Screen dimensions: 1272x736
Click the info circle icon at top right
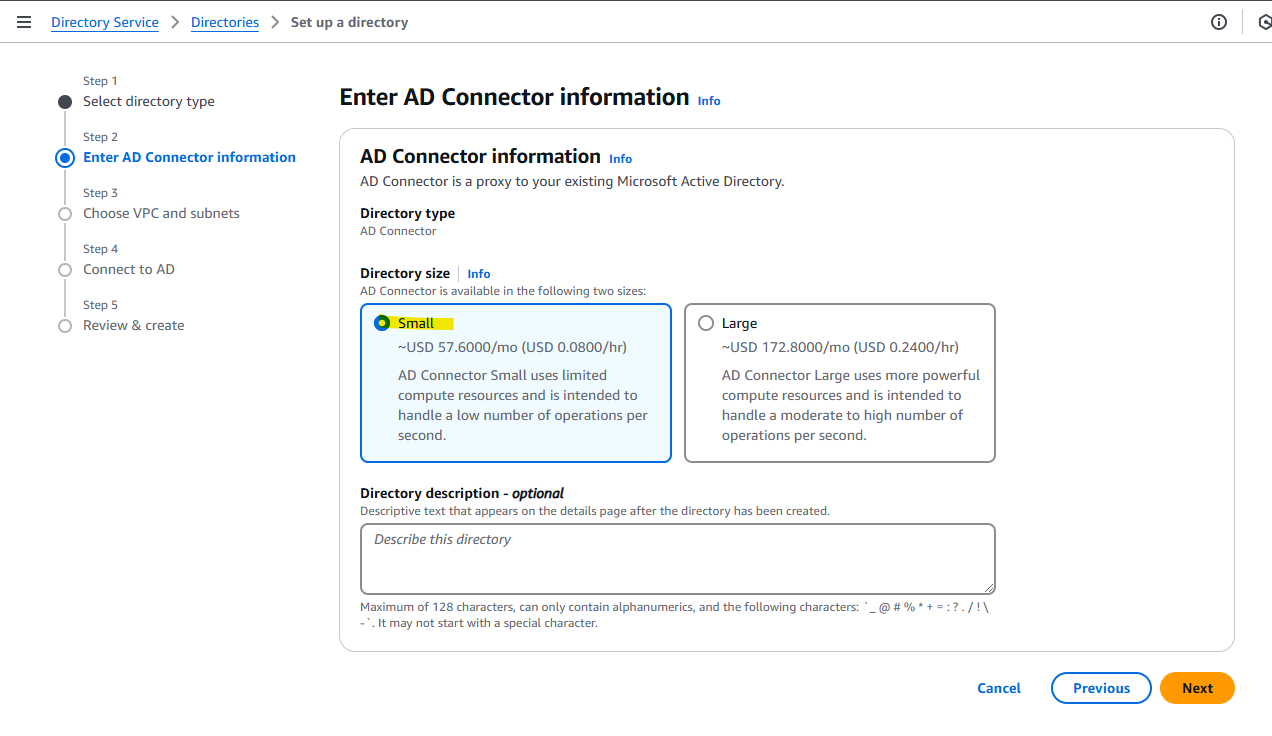(1218, 22)
